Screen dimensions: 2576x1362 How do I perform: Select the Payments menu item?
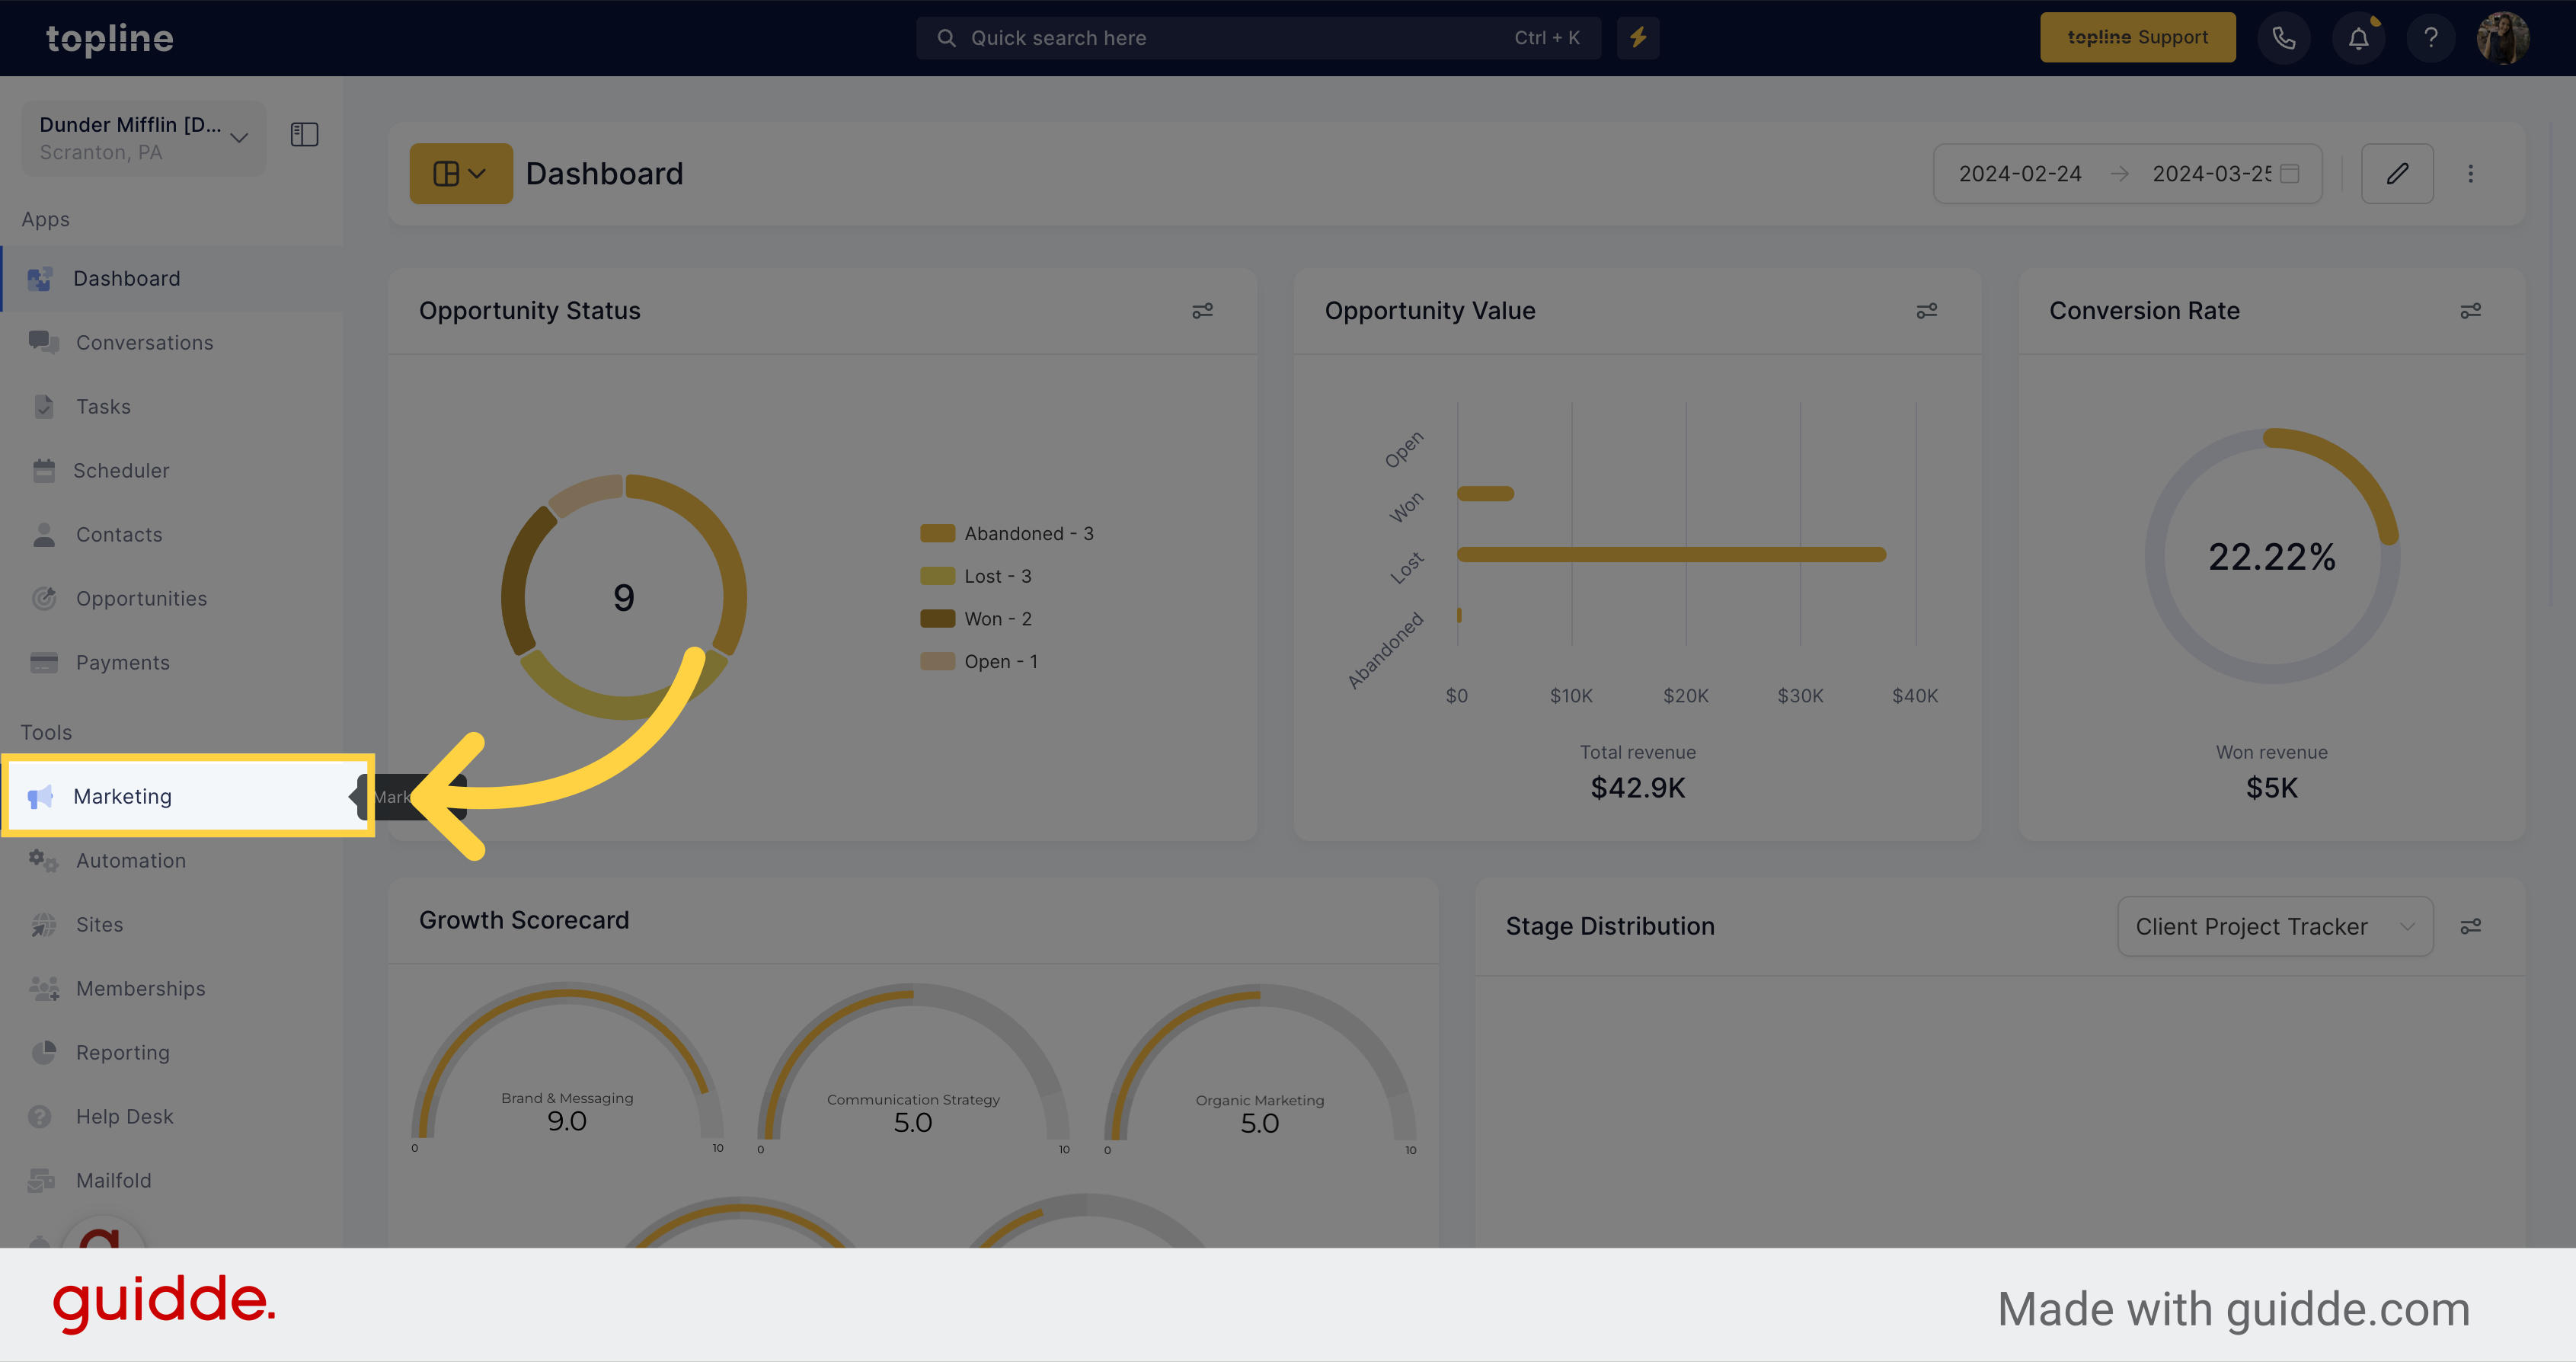pyautogui.click(x=123, y=661)
